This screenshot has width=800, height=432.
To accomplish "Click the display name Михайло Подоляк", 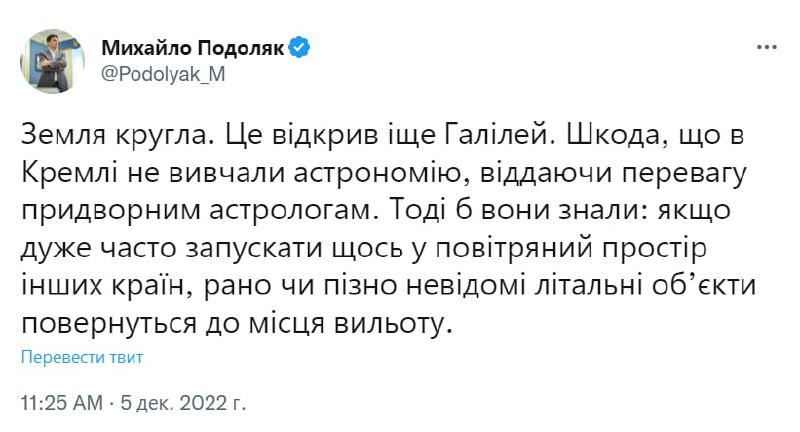I will pos(193,46).
